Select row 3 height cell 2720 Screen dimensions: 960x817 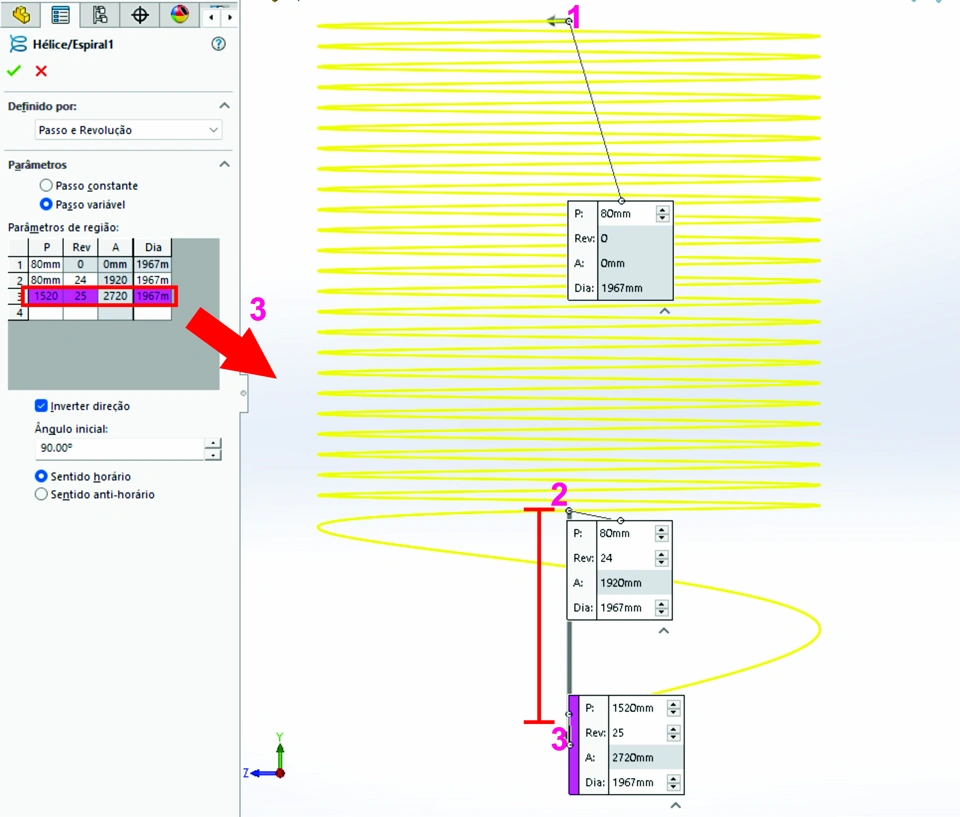coord(116,296)
